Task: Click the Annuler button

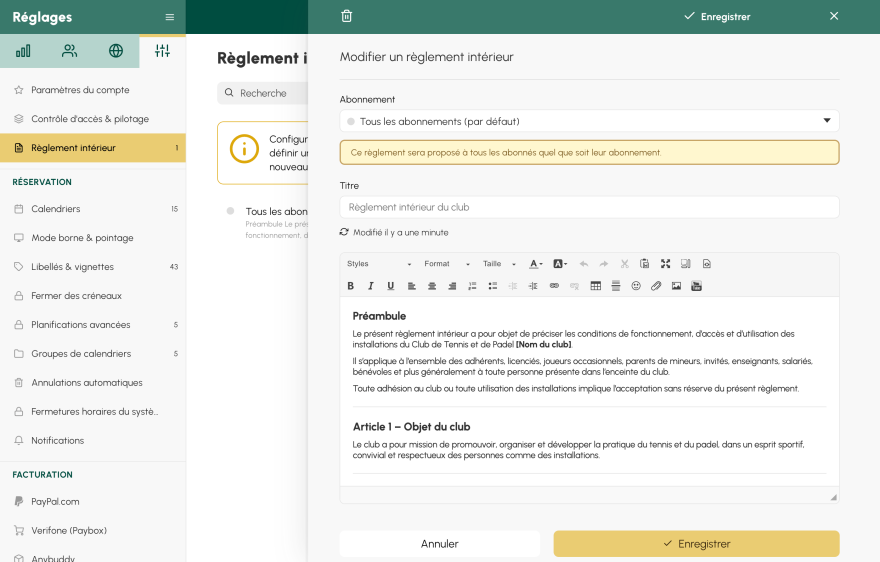Action: (x=439, y=544)
